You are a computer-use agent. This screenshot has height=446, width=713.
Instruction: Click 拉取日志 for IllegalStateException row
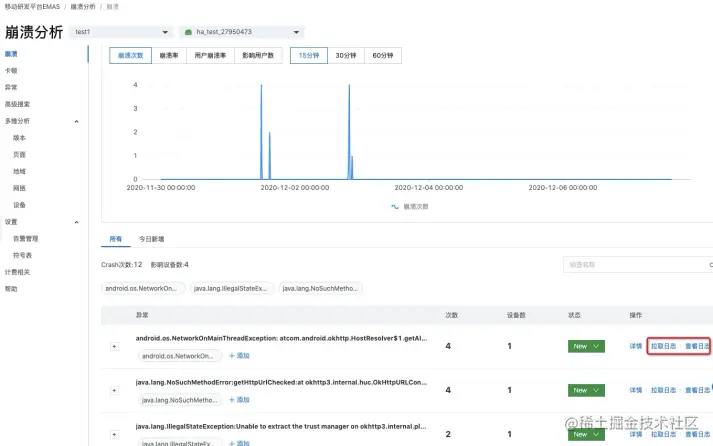pos(663,435)
